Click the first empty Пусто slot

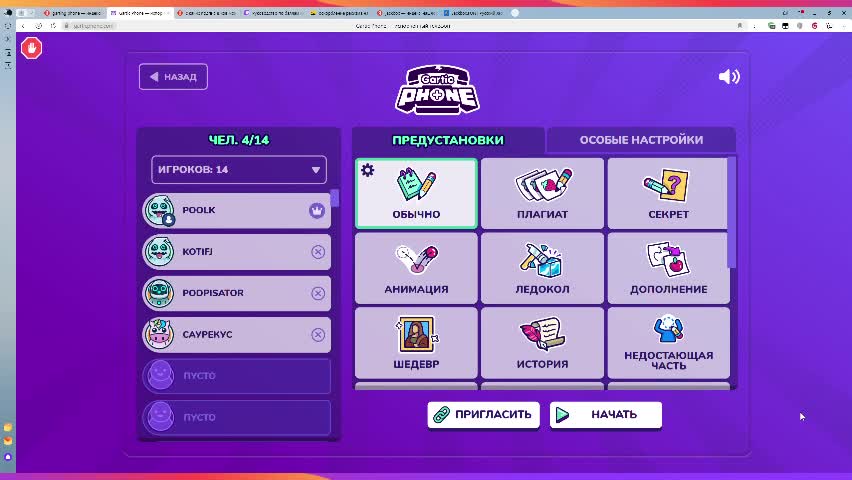(237, 376)
